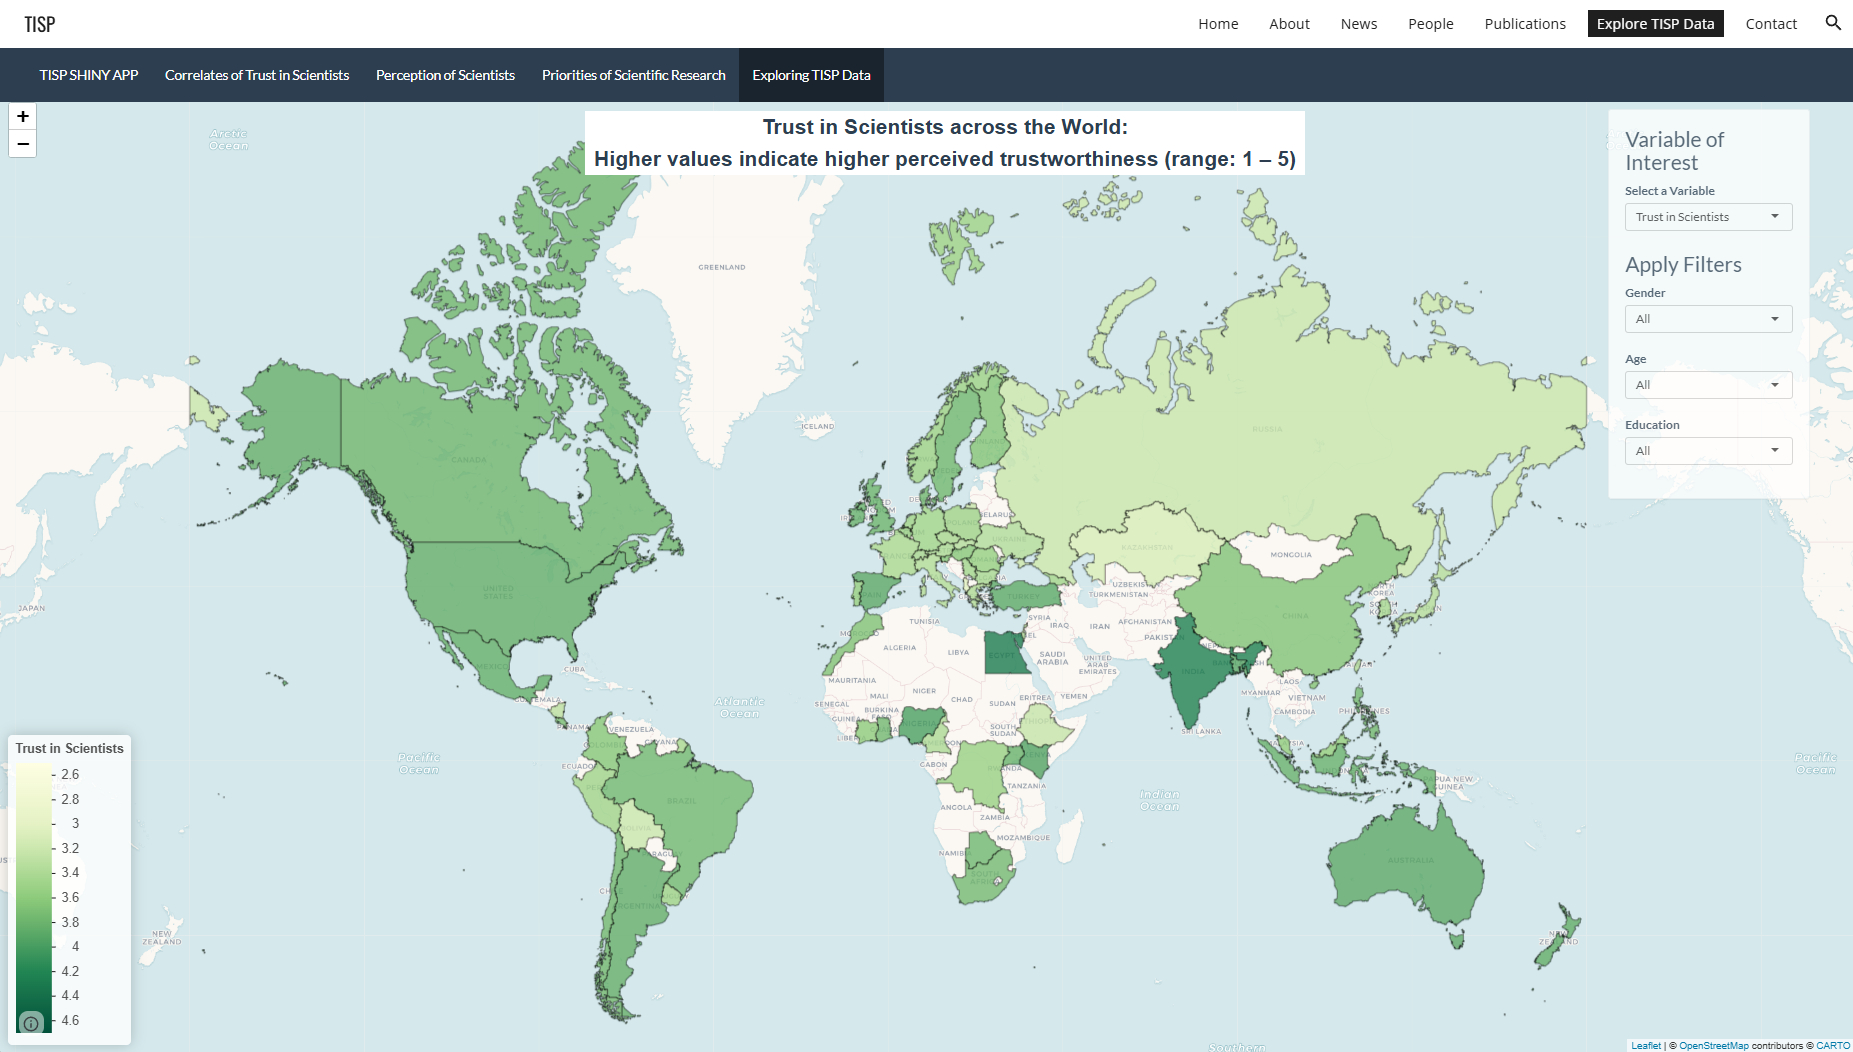1853x1052 pixels.
Task: Click the map zoom in plus button
Action: [23, 117]
